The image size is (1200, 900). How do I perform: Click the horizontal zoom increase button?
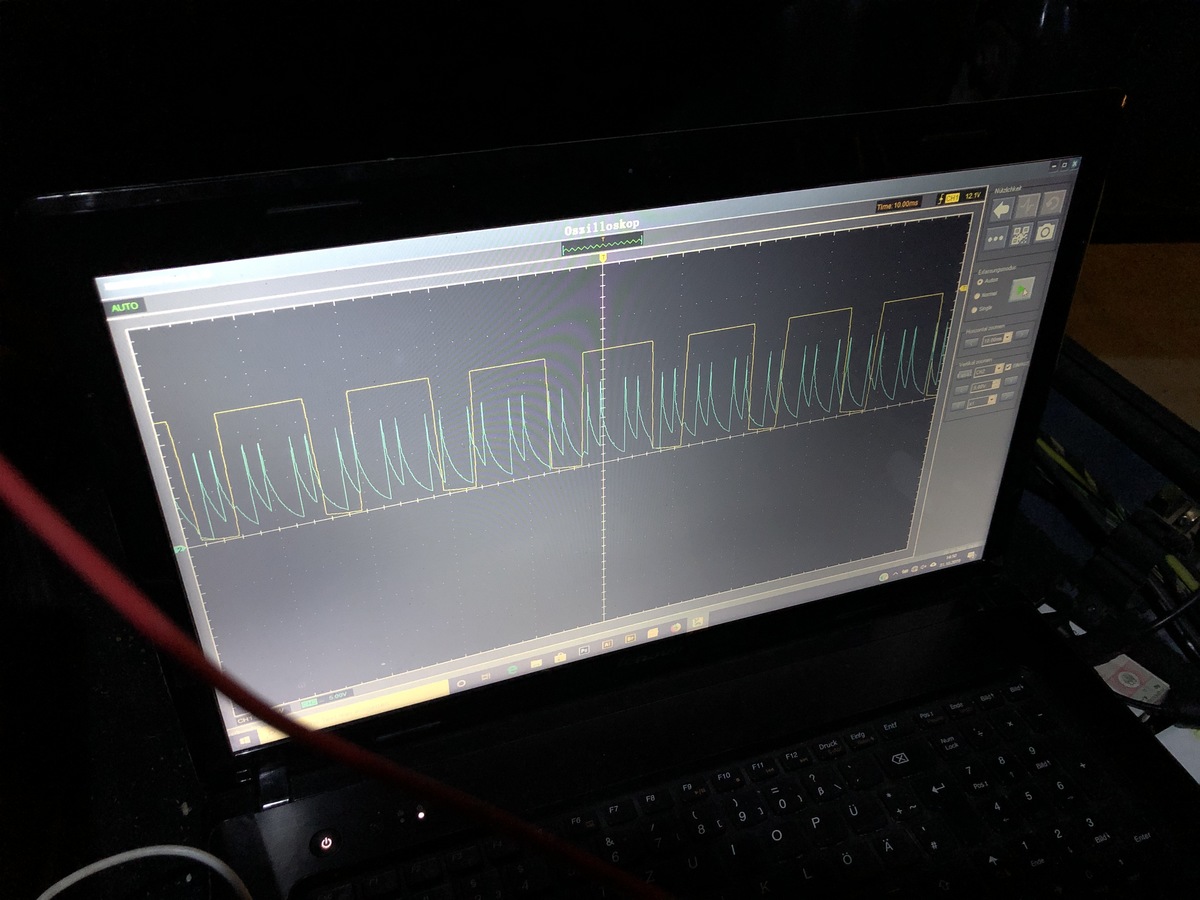pyautogui.click(x=1022, y=334)
